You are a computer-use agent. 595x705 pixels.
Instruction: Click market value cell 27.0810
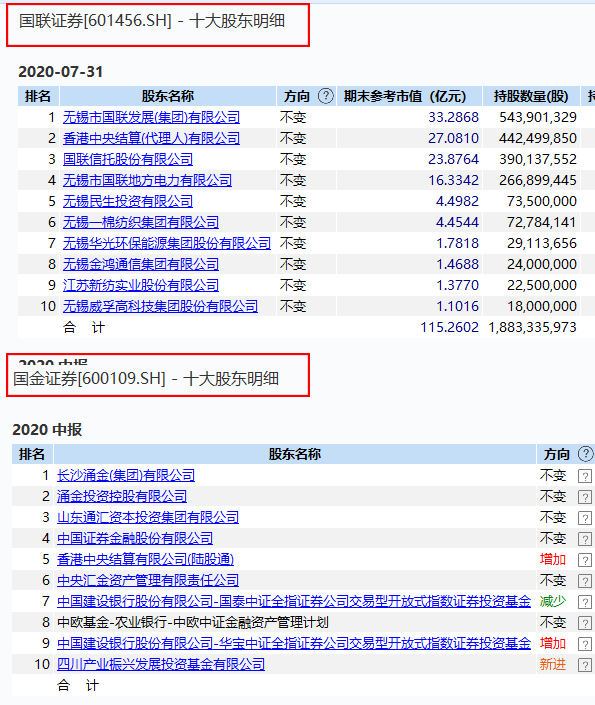[x=453, y=138]
